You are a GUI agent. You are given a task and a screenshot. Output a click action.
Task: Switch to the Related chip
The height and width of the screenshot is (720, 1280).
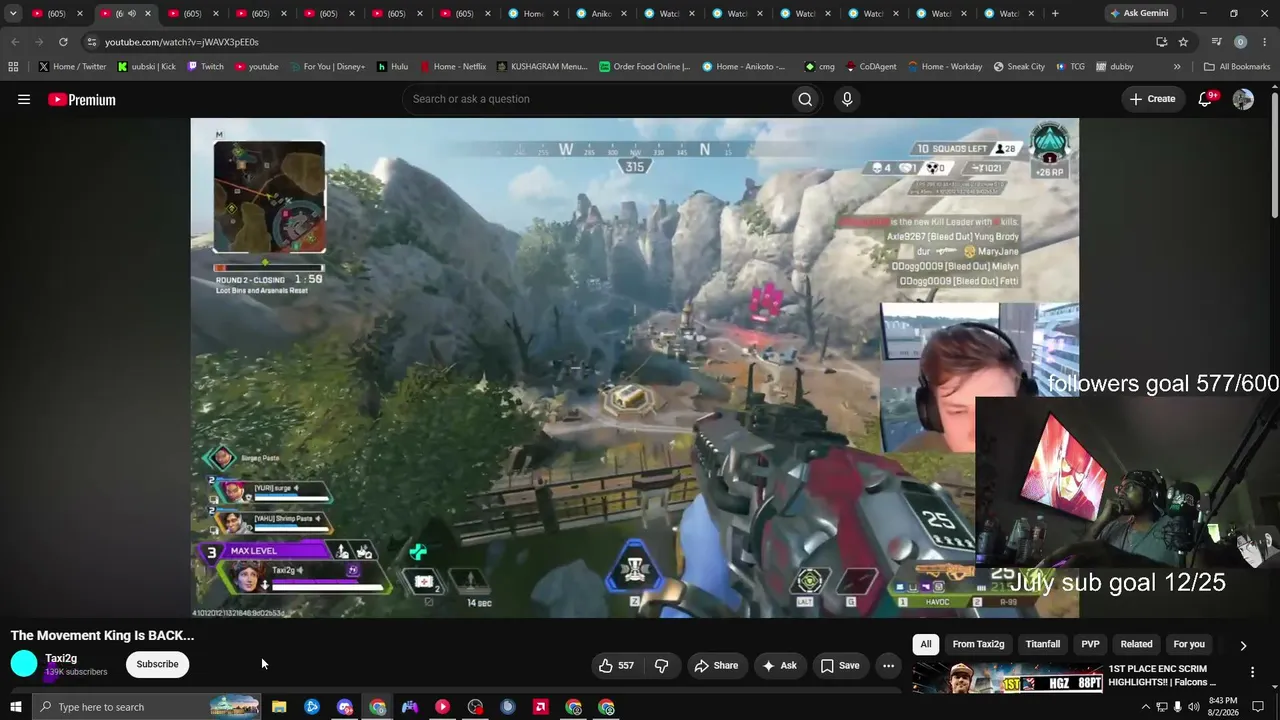click(1136, 645)
